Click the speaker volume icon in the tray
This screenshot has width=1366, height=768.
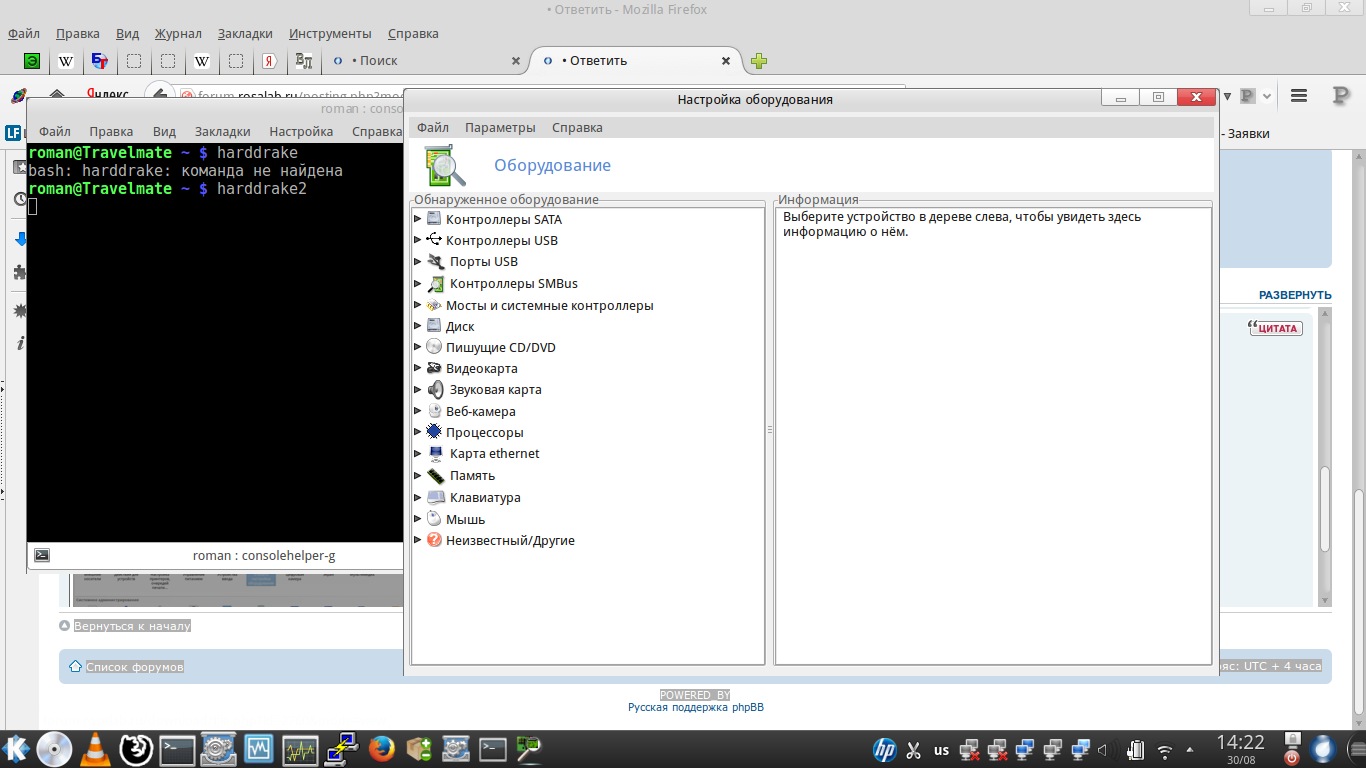click(x=1104, y=750)
